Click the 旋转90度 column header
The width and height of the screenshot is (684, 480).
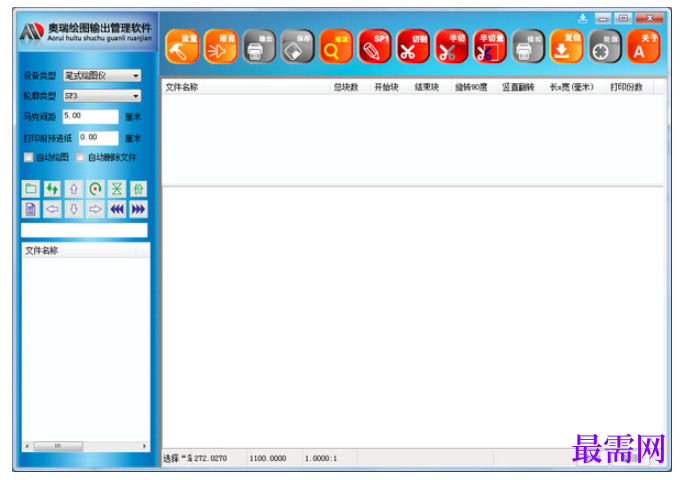[471, 87]
